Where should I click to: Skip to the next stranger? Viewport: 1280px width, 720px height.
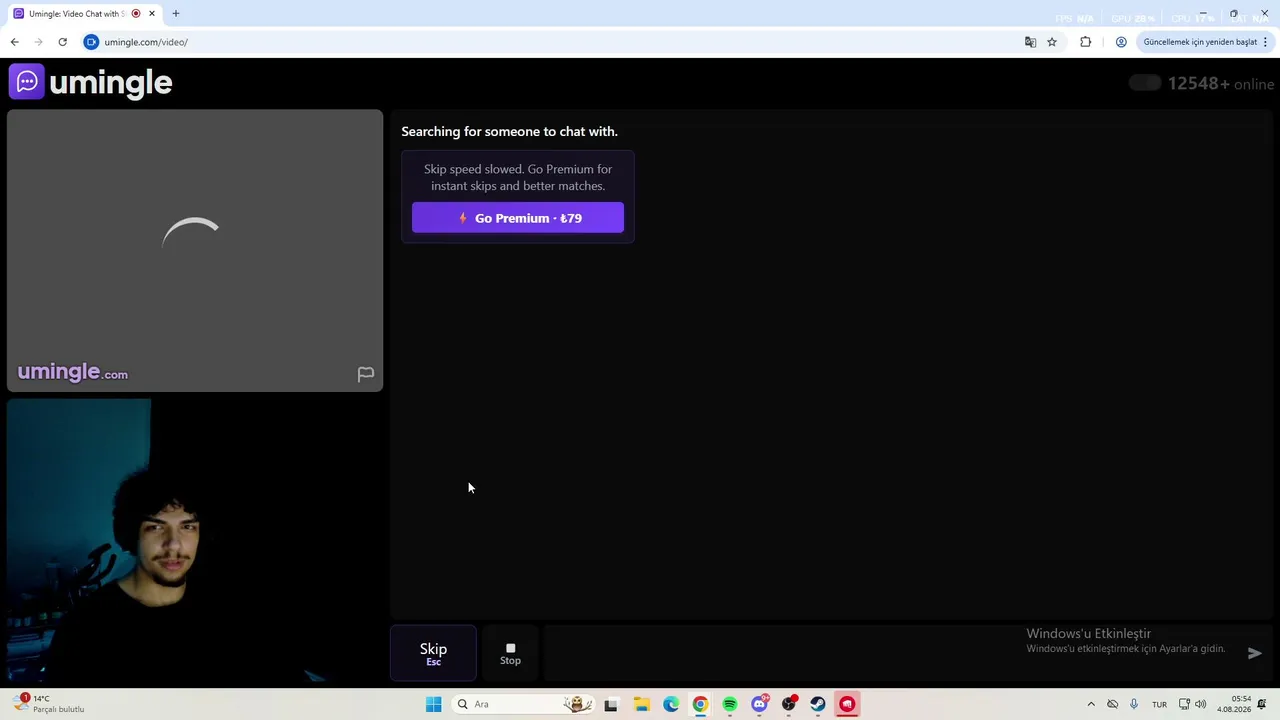[x=433, y=654]
